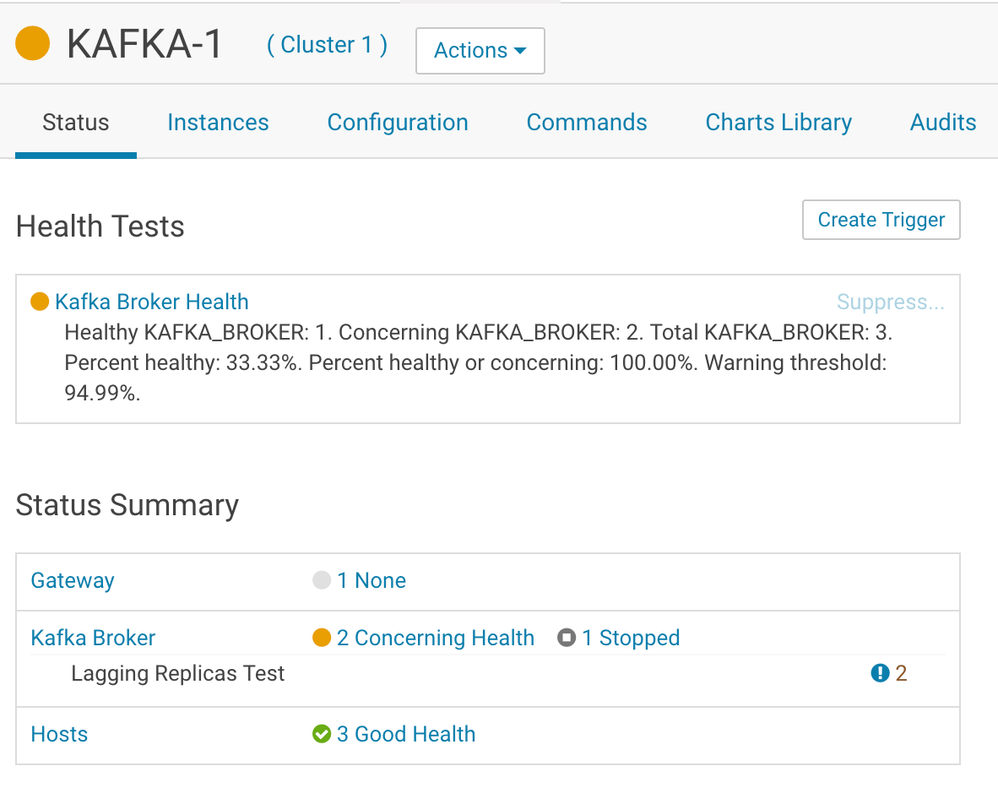This screenshot has height=789, width=998.
Task: Go to the Commands tab
Action: tap(586, 123)
